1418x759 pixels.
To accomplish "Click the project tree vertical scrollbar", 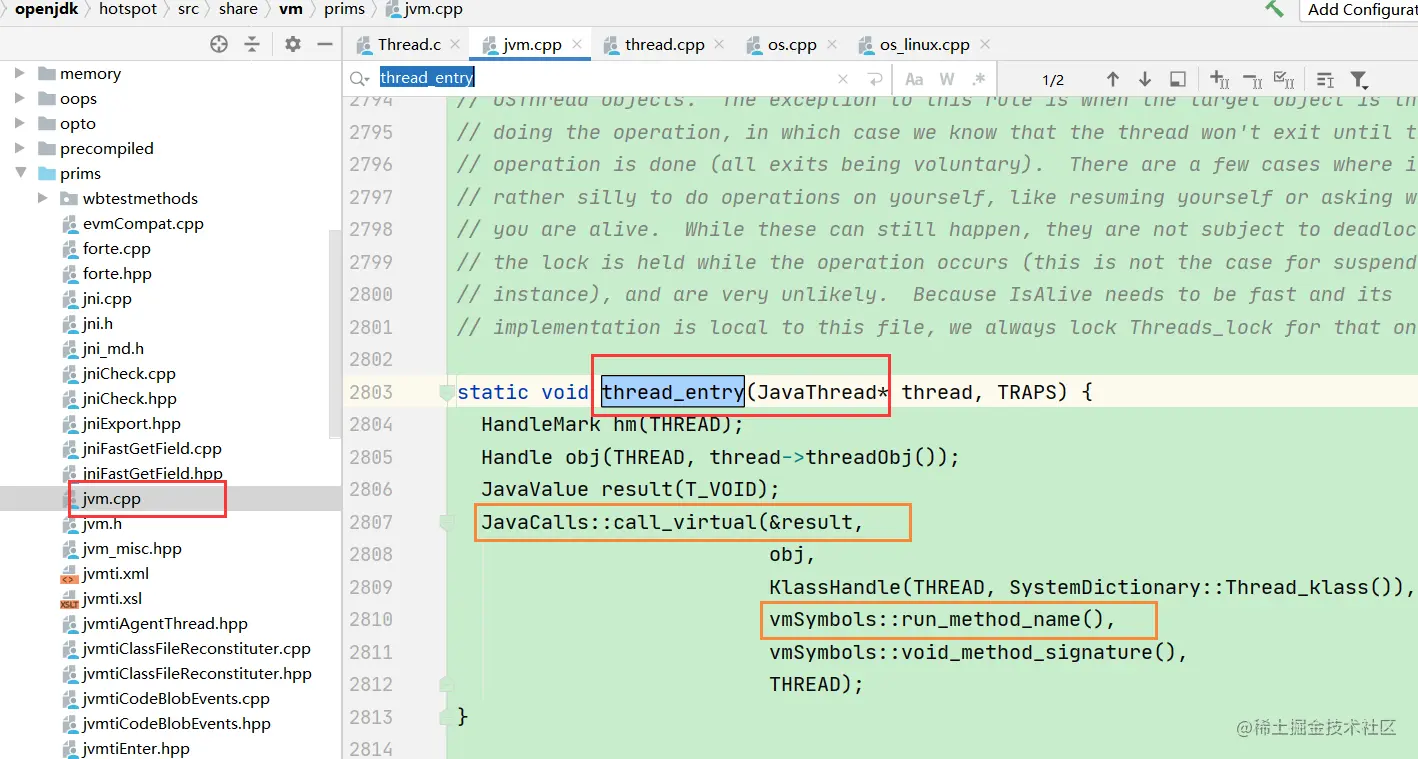I will [336, 335].
